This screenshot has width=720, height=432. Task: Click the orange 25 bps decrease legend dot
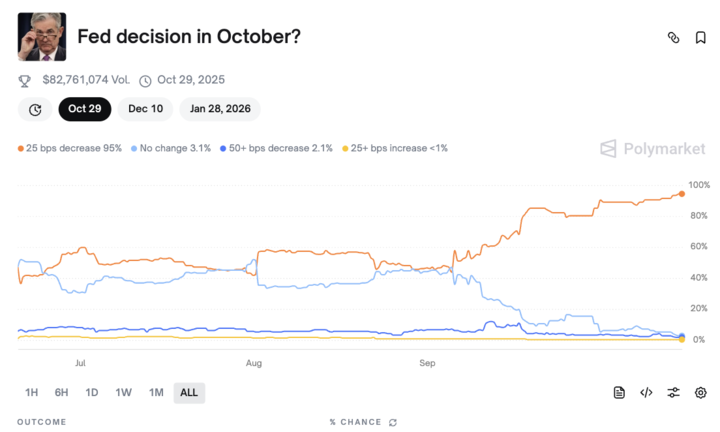pyautogui.click(x=21, y=148)
